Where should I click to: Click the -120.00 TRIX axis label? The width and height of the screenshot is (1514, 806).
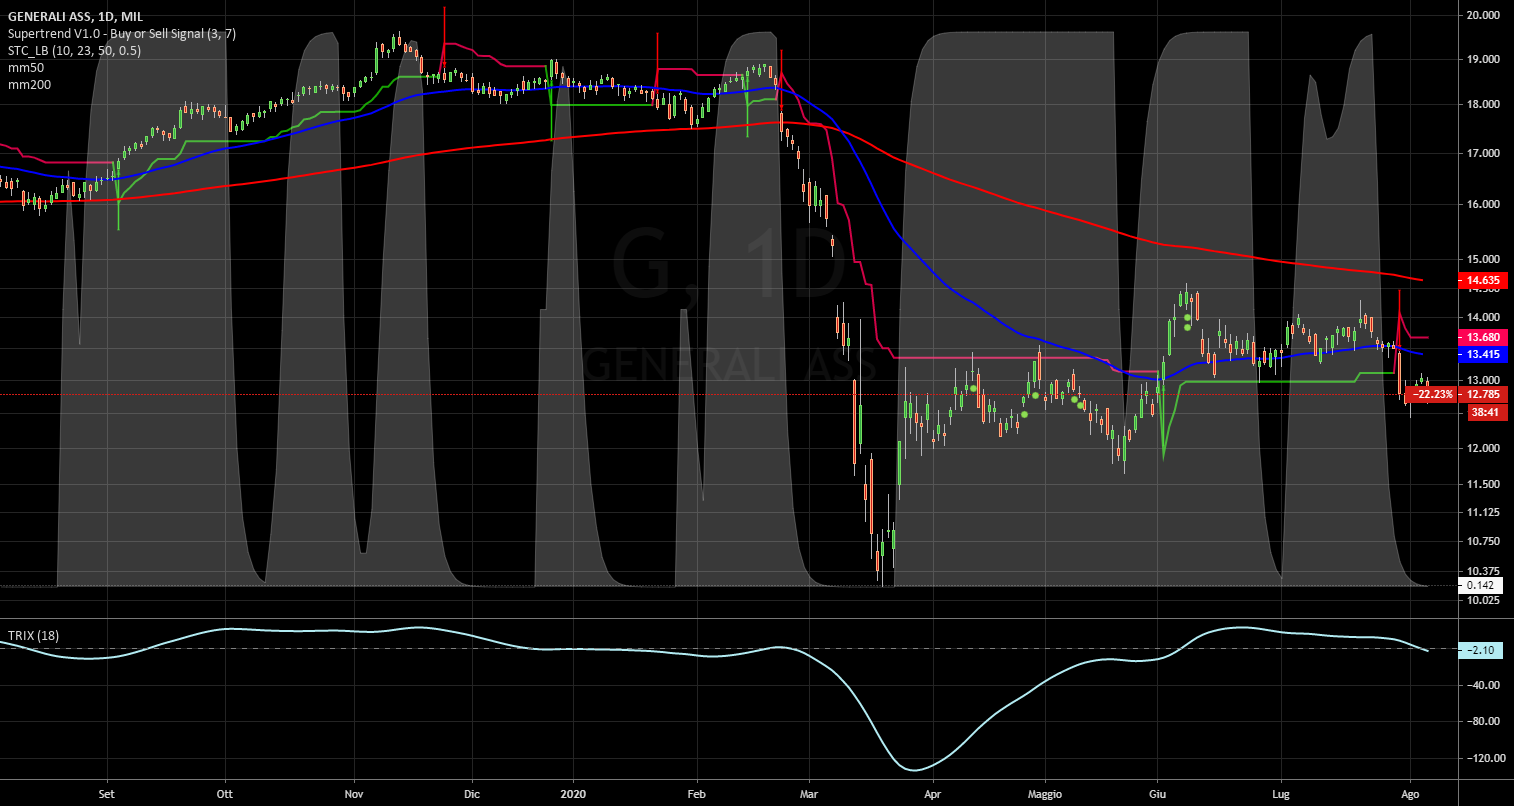1484,758
